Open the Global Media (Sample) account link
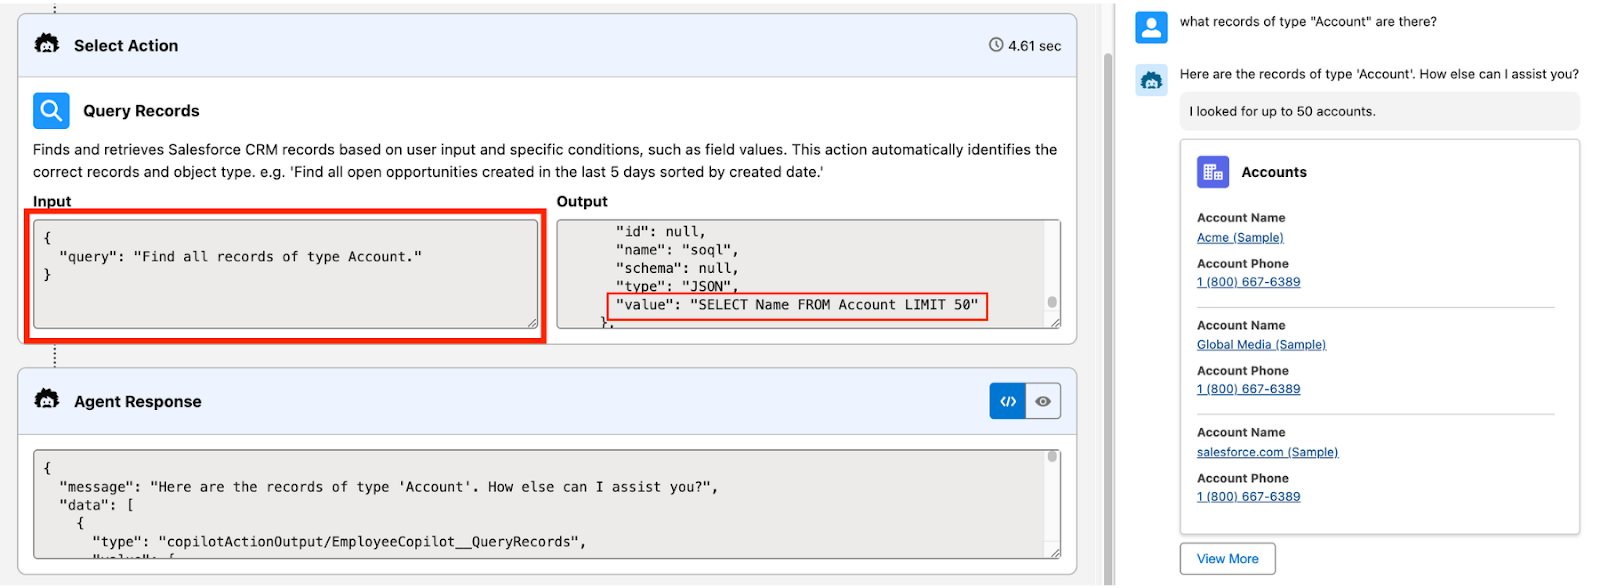Viewport: 1600px width, 588px height. (x=1261, y=345)
